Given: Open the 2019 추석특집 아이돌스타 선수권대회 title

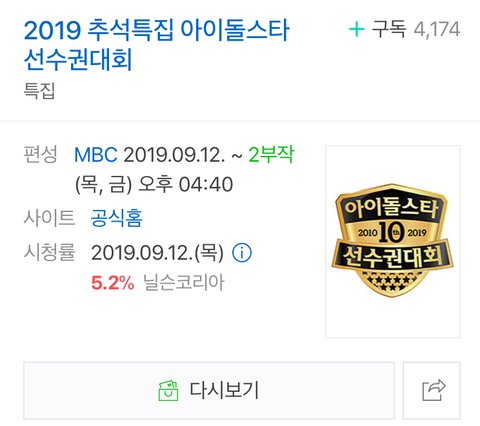Looking at the screenshot, I should [x=157, y=45].
